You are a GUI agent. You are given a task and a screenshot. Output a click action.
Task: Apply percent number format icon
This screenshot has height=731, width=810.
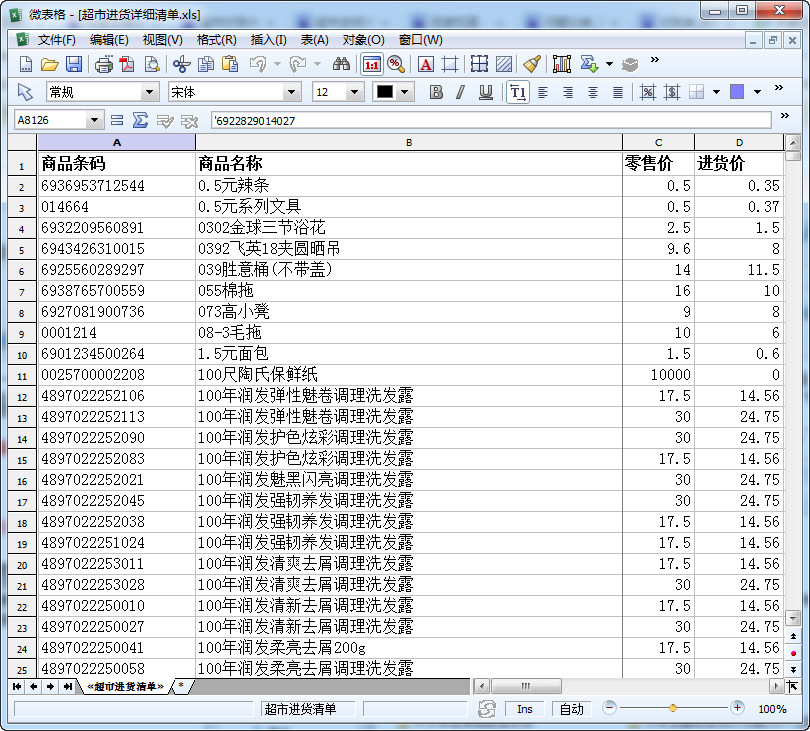[x=648, y=92]
